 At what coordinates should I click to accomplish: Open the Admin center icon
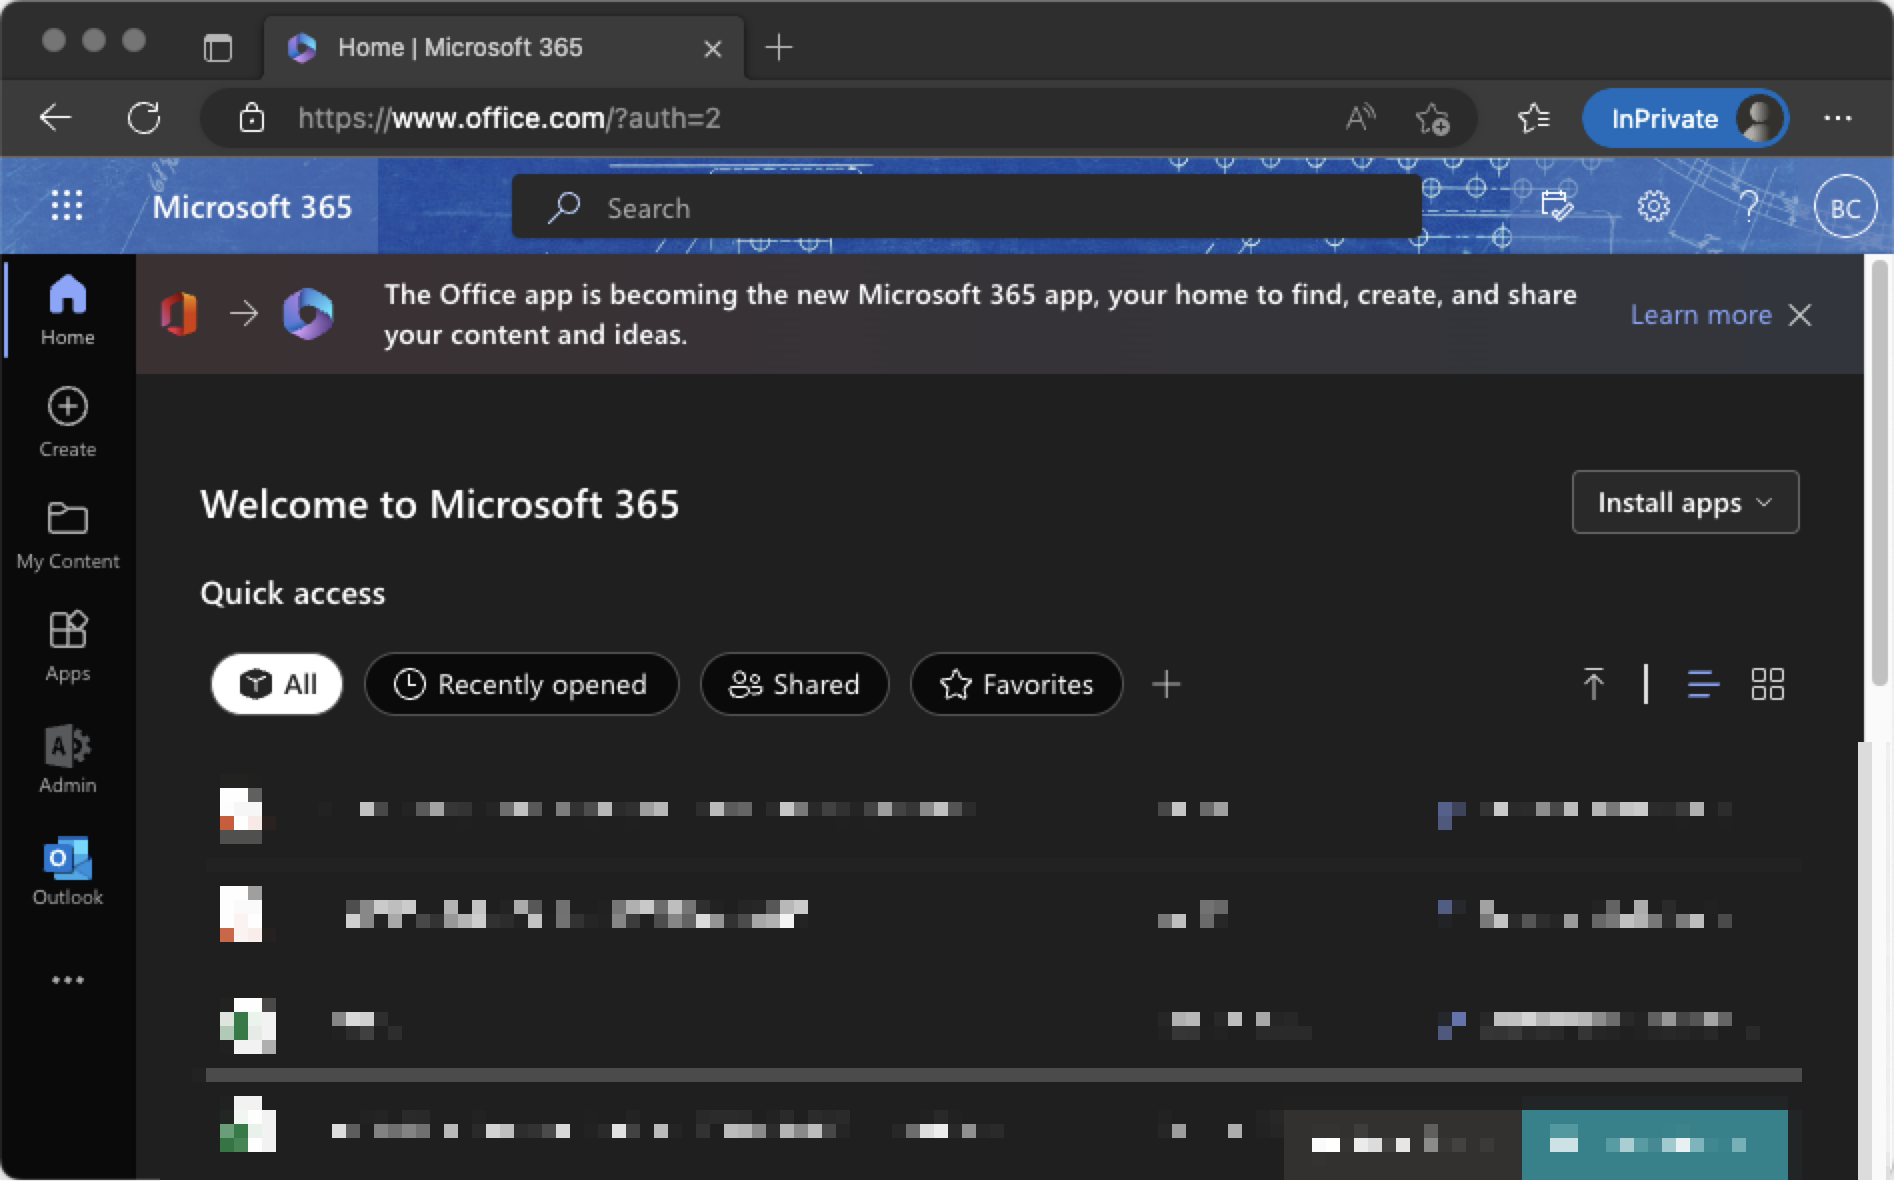click(67, 758)
